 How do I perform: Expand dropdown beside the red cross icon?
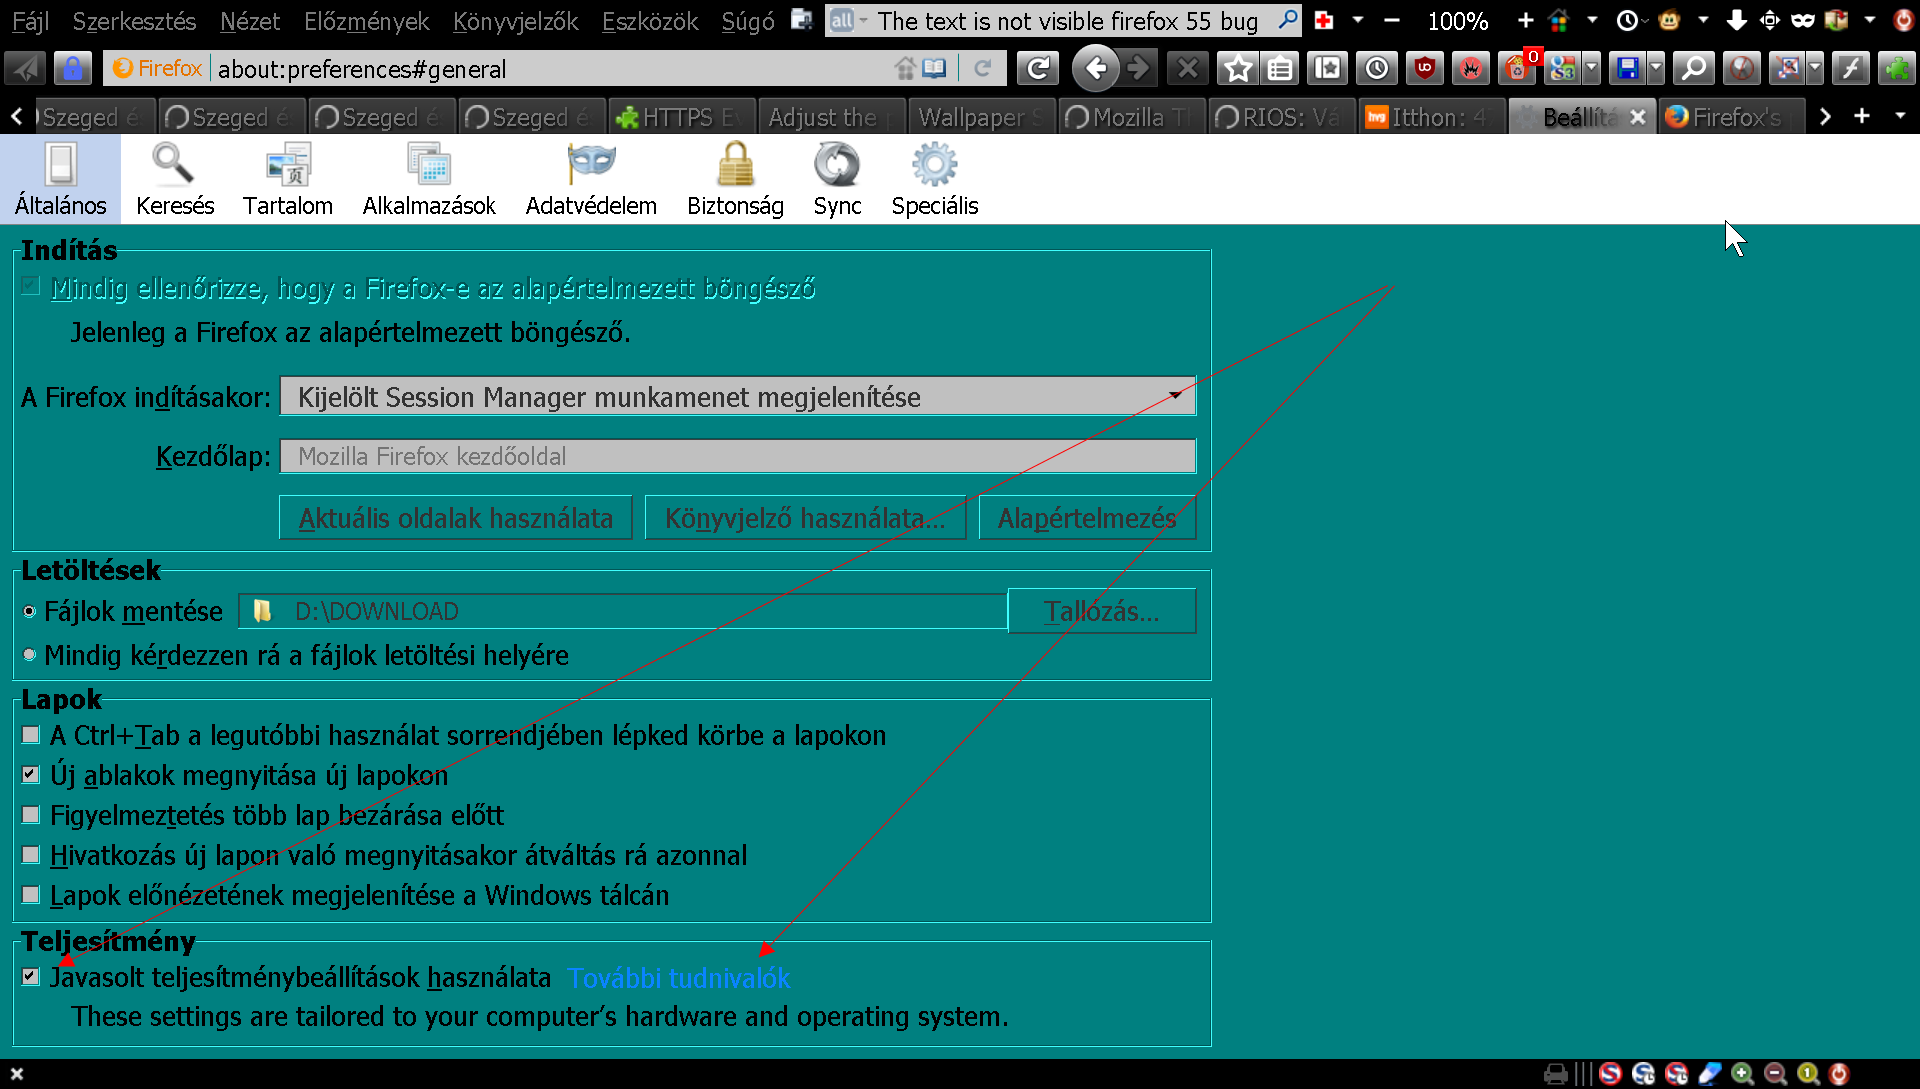coord(1357,20)
